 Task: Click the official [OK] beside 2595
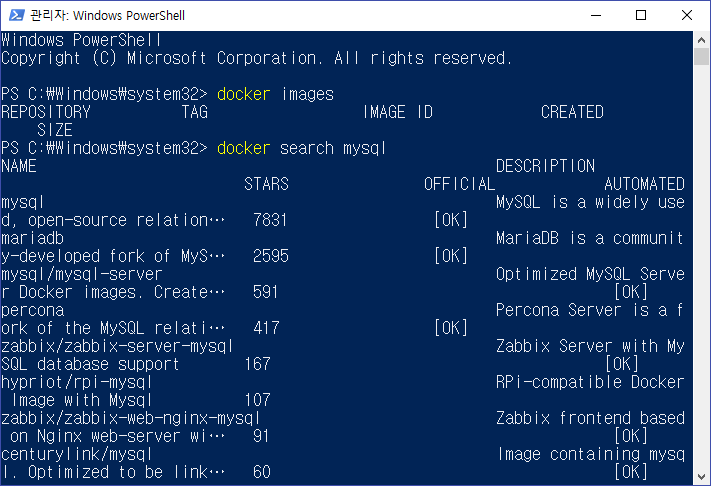click(451, 256)
